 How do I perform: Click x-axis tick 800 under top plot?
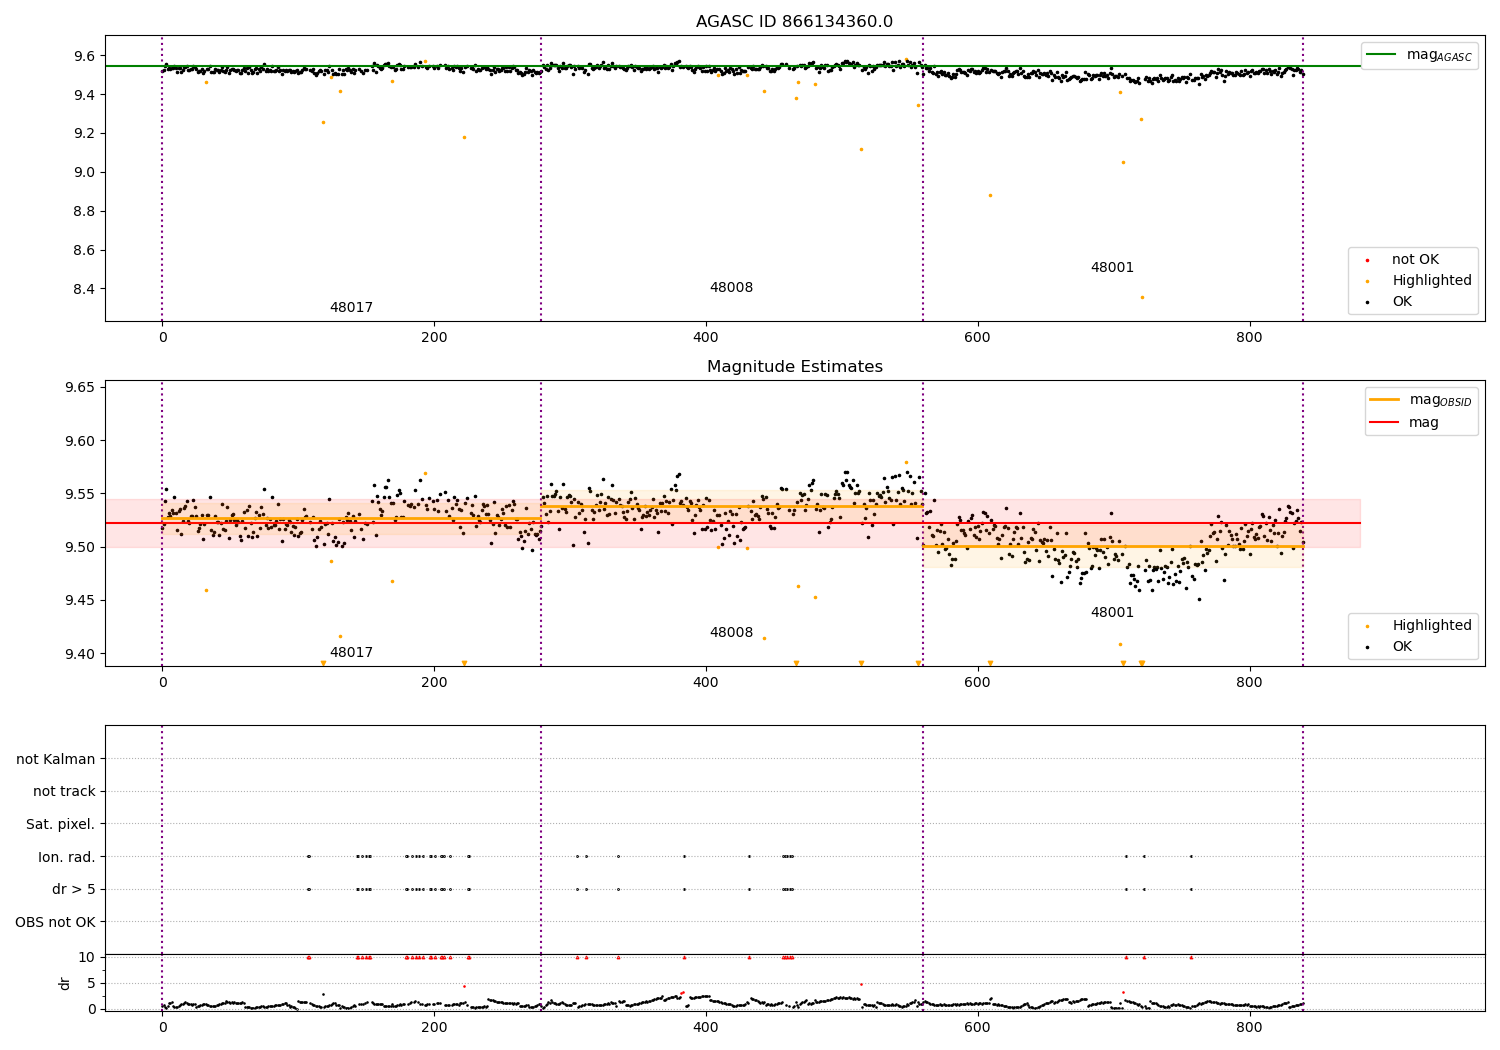pos(1249,338)
